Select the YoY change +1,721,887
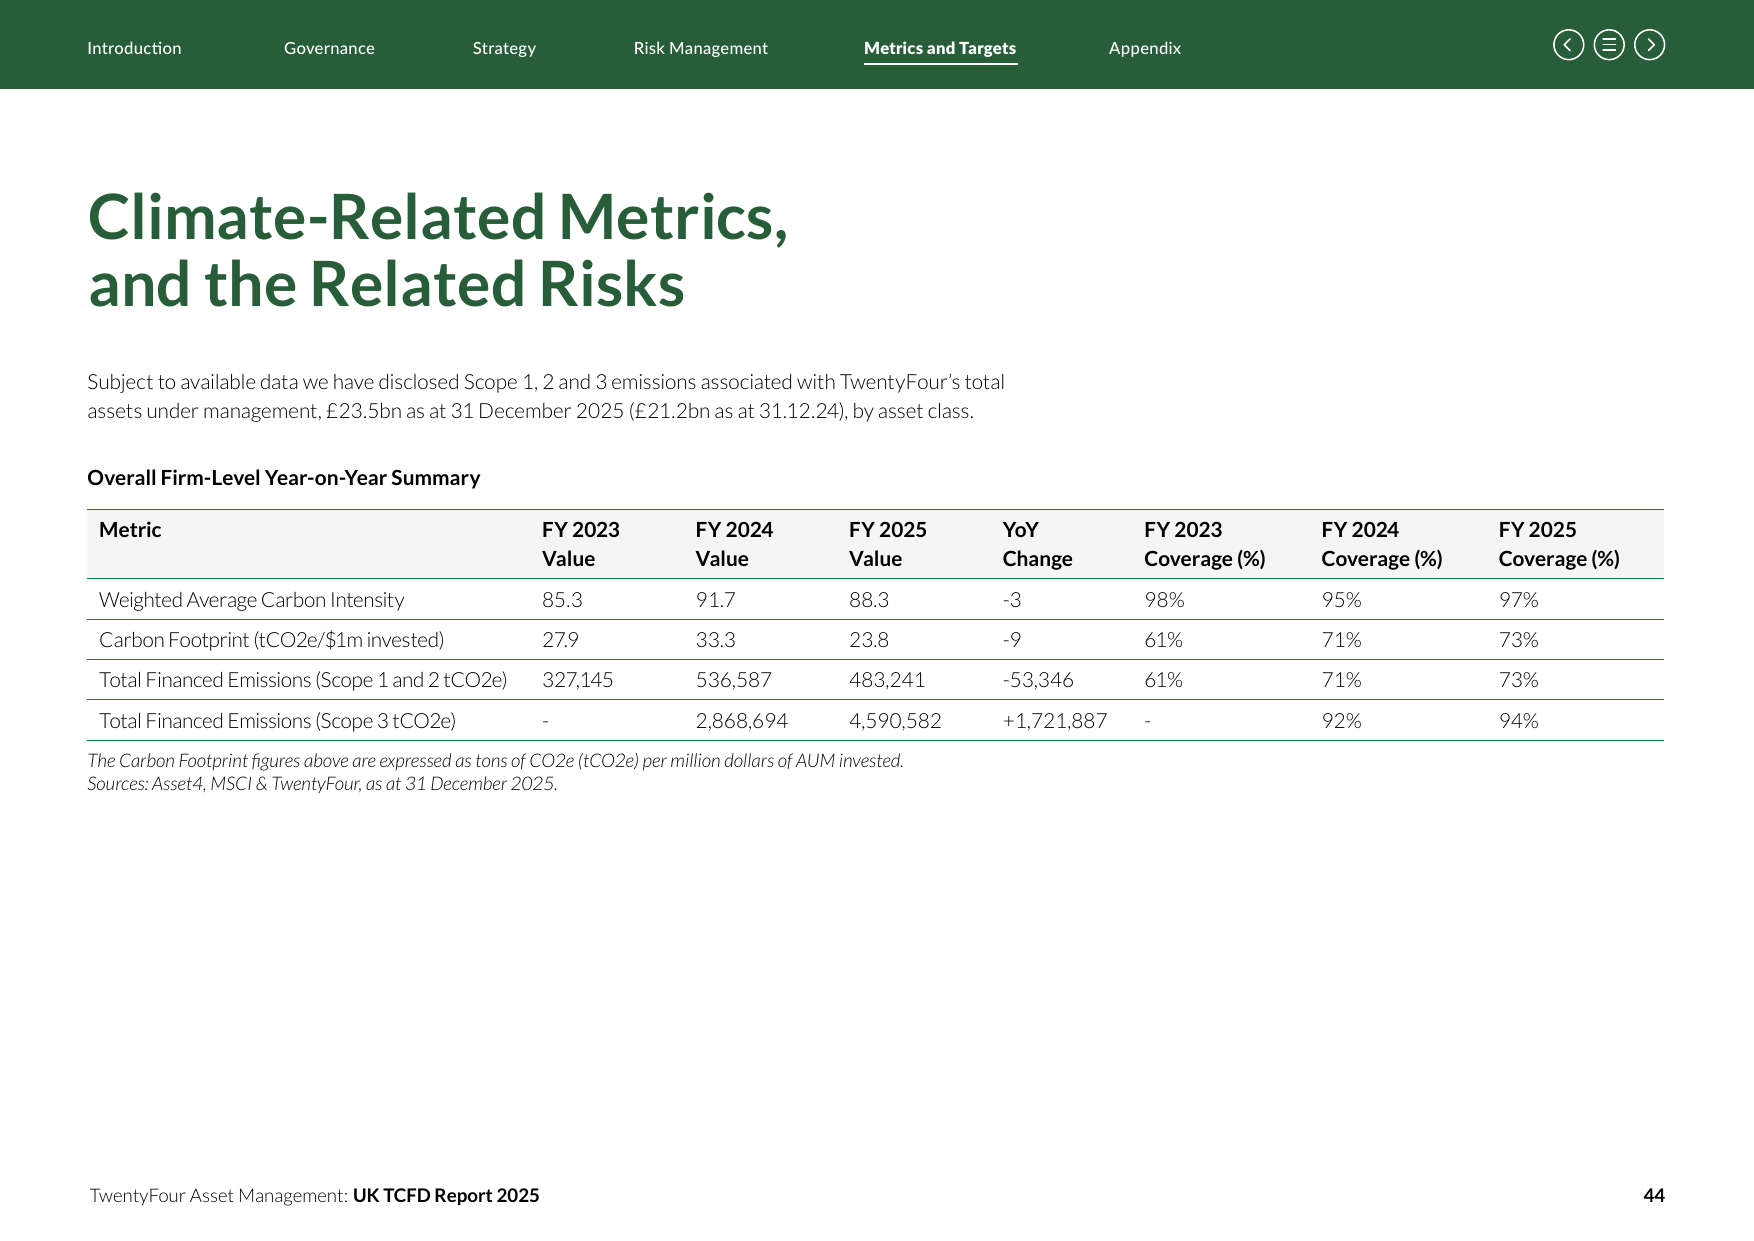The width and height of the screenshot is (1754, 1241). (1055, 721)
